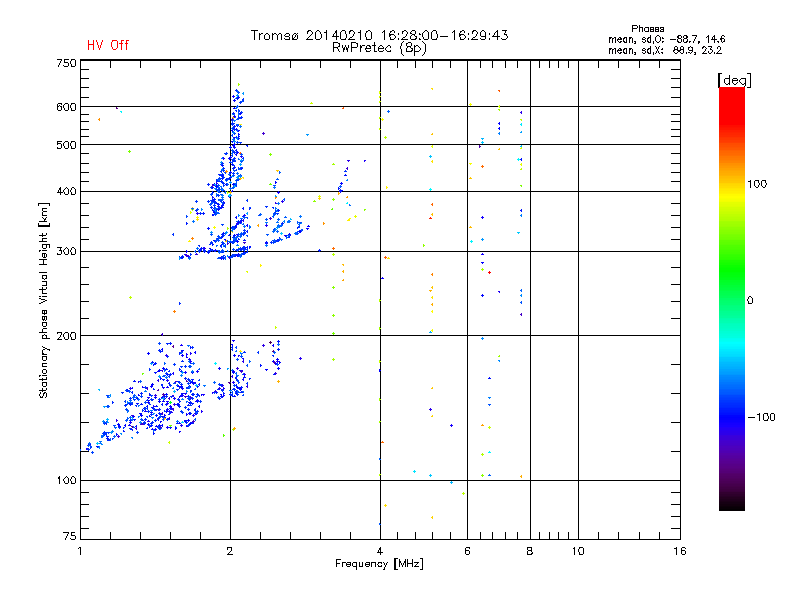
Task: Click the y-axis tick label '100'
Action: click(66, 481)
